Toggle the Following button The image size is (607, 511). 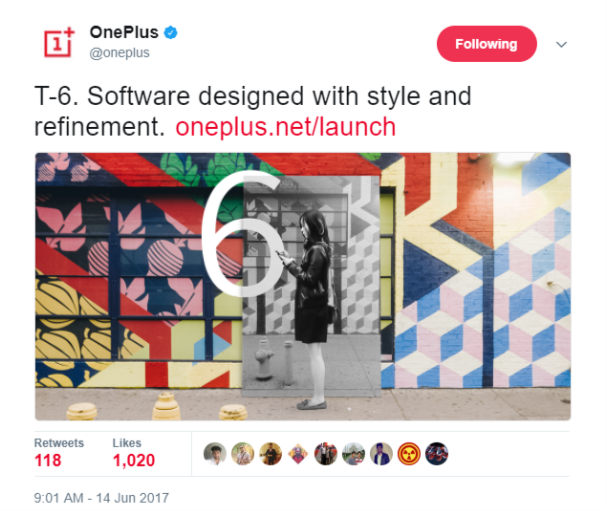tap(487, 44)
